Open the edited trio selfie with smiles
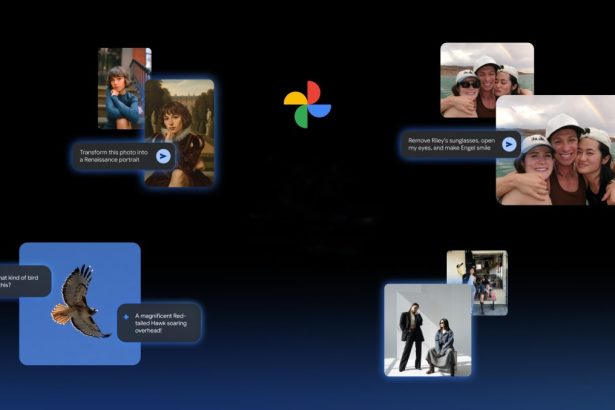615x410 pixels. 555,150
